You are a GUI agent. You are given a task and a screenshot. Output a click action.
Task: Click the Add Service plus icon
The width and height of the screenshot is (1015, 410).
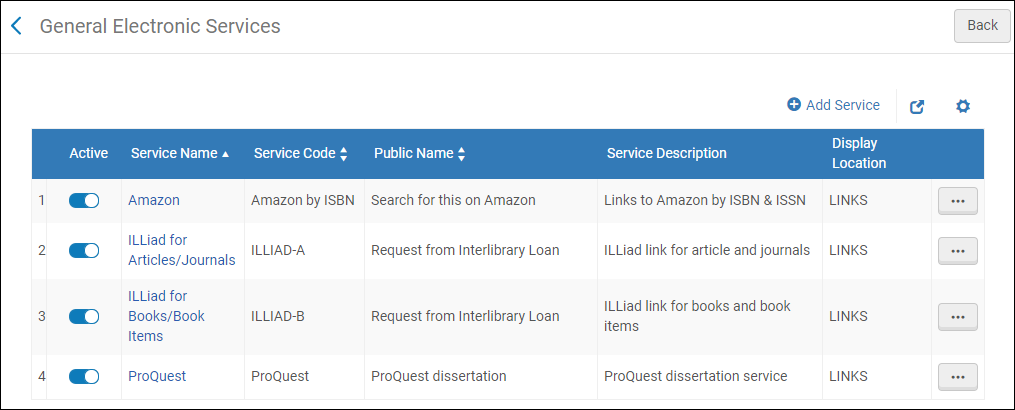click(x=794, y=105)
